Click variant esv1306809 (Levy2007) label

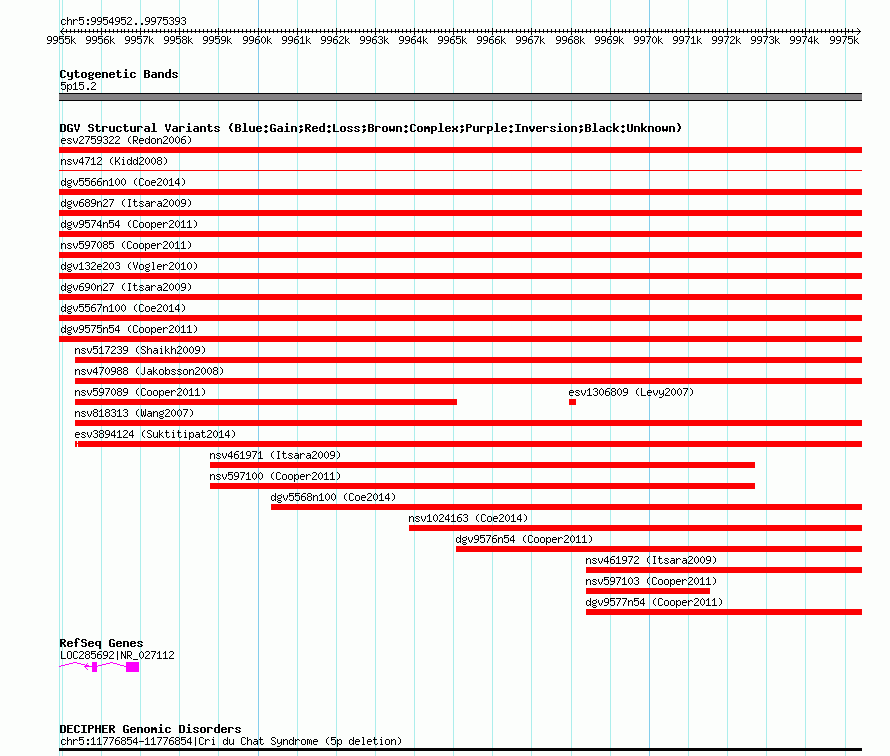(x=631, y=392)
